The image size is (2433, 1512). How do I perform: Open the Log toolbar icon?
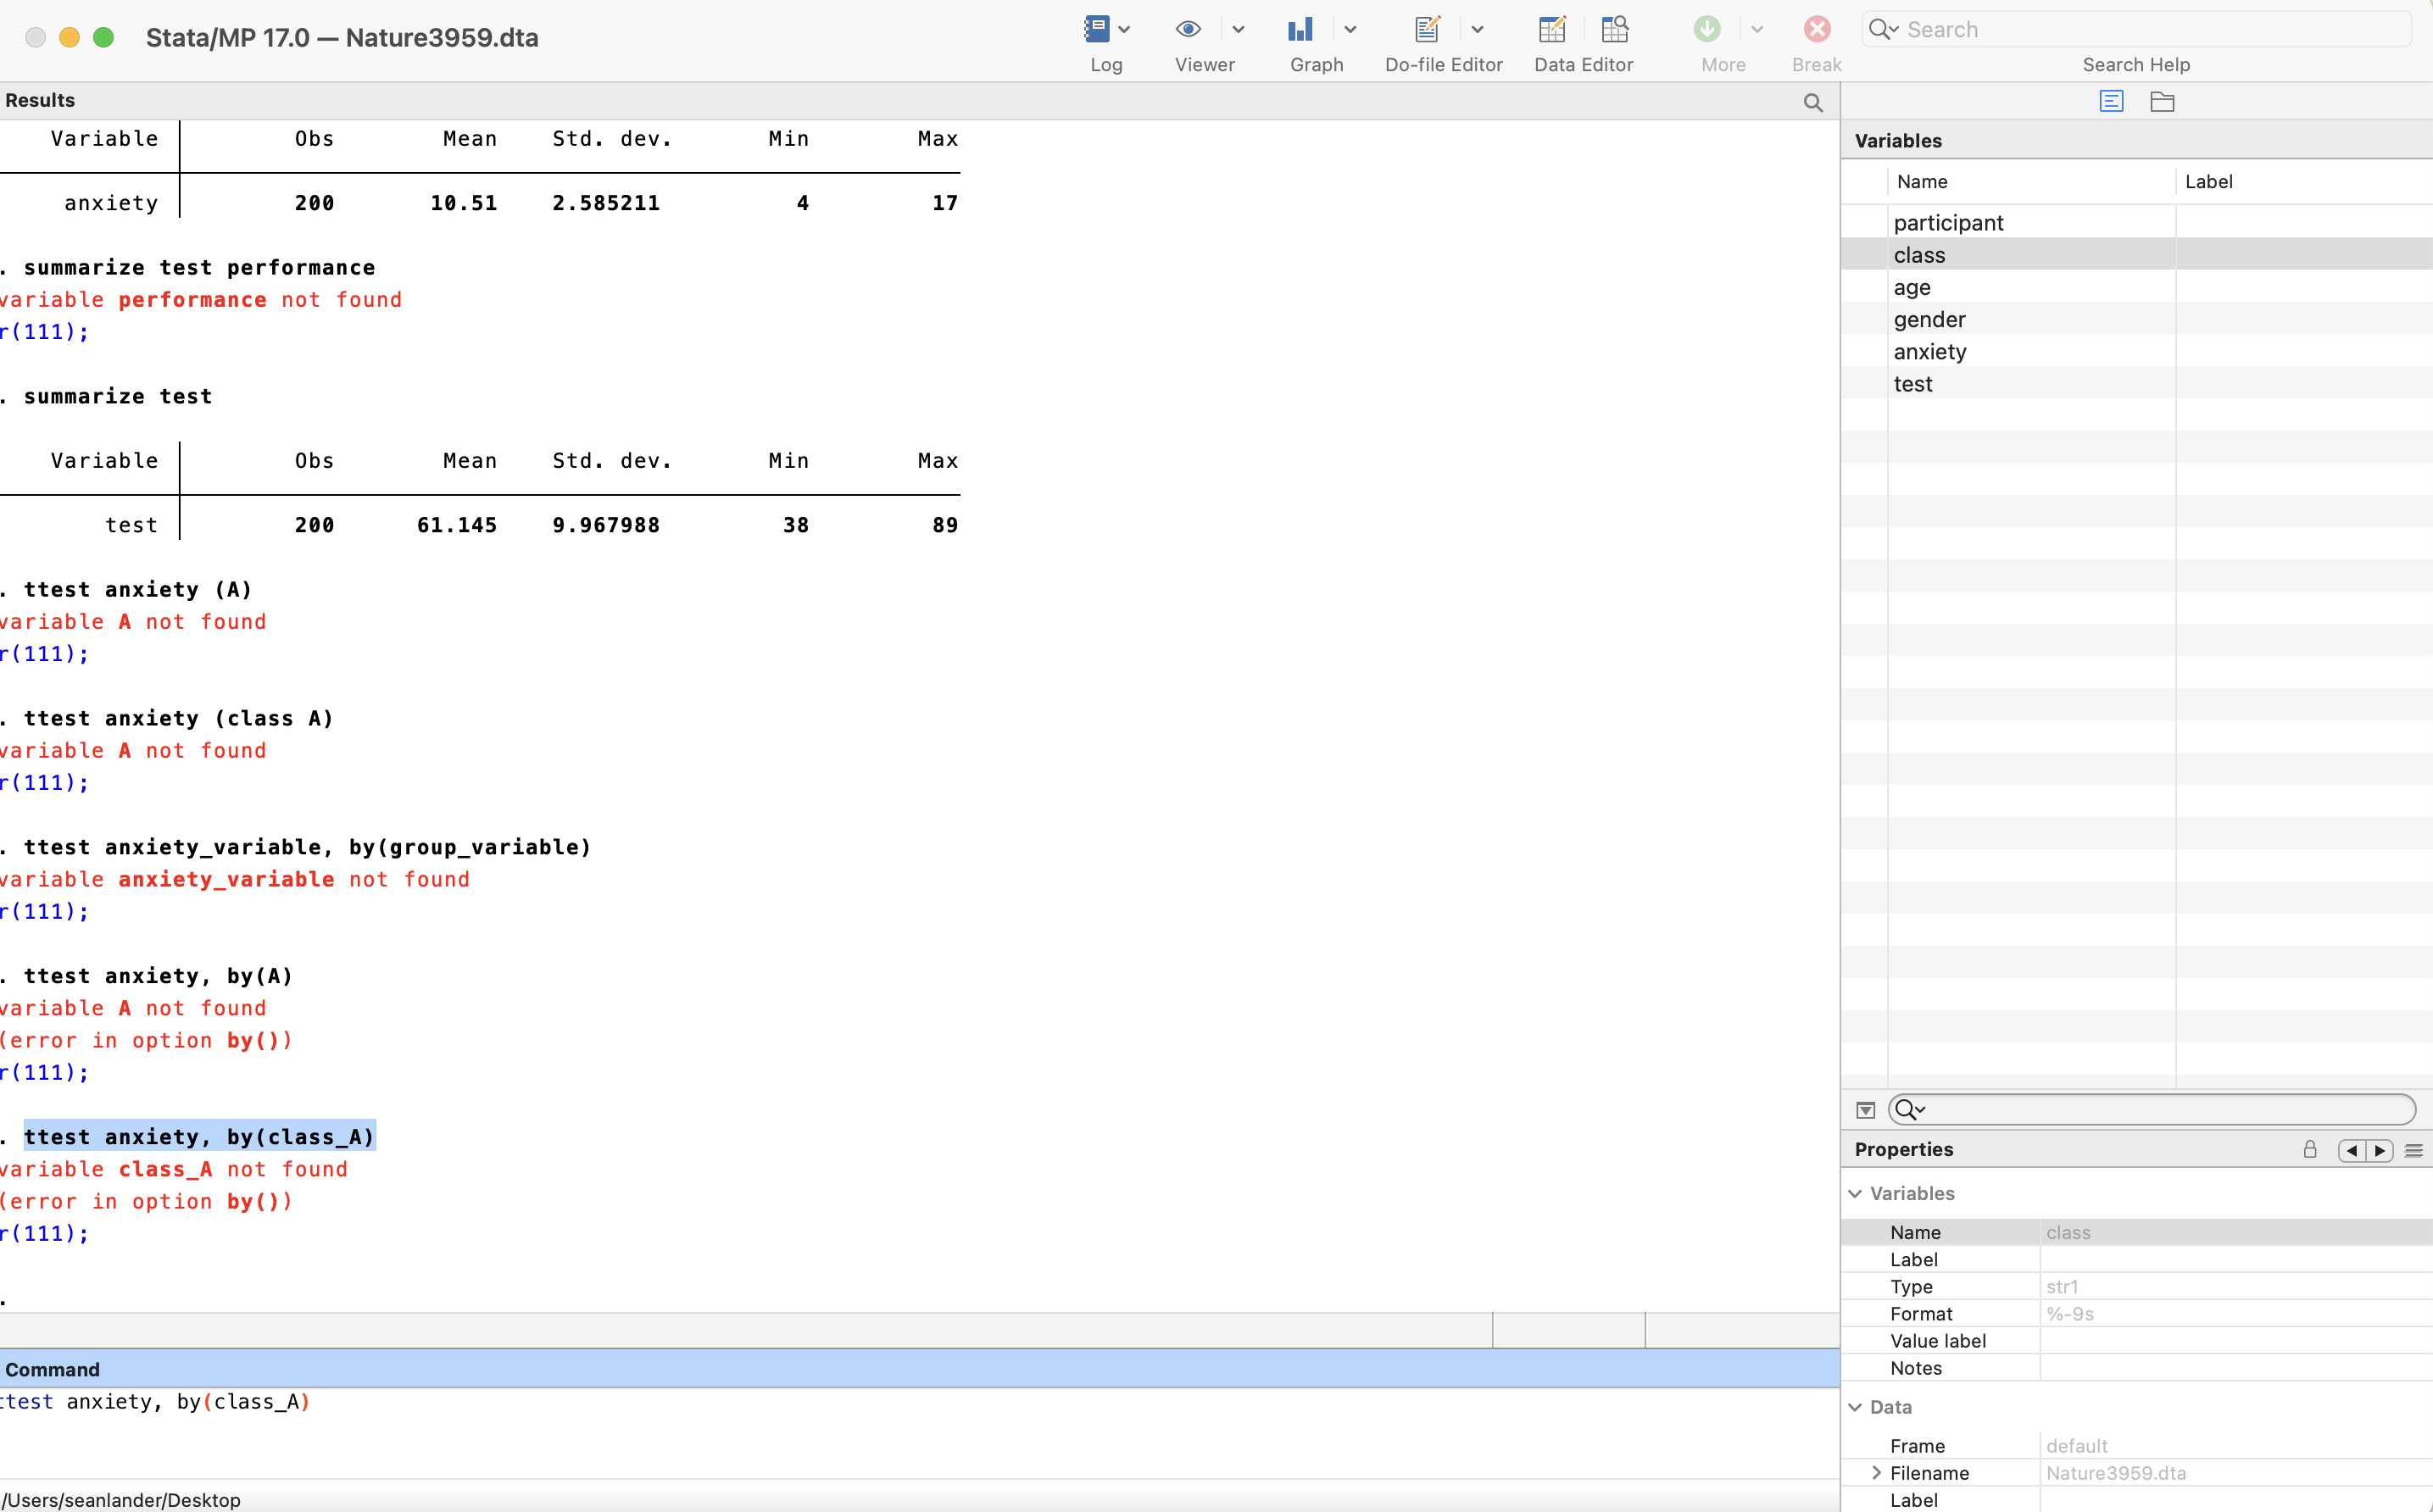1096,30
